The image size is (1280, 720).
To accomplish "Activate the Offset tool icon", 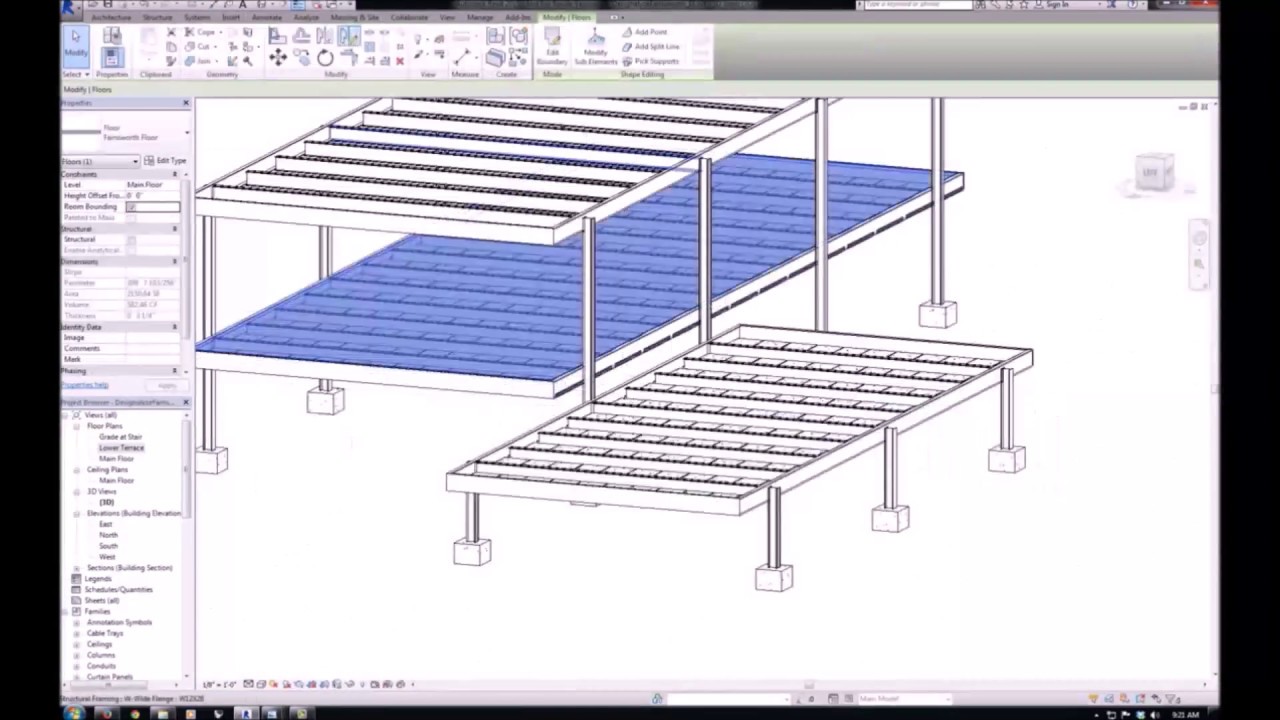I will point(301,36).
